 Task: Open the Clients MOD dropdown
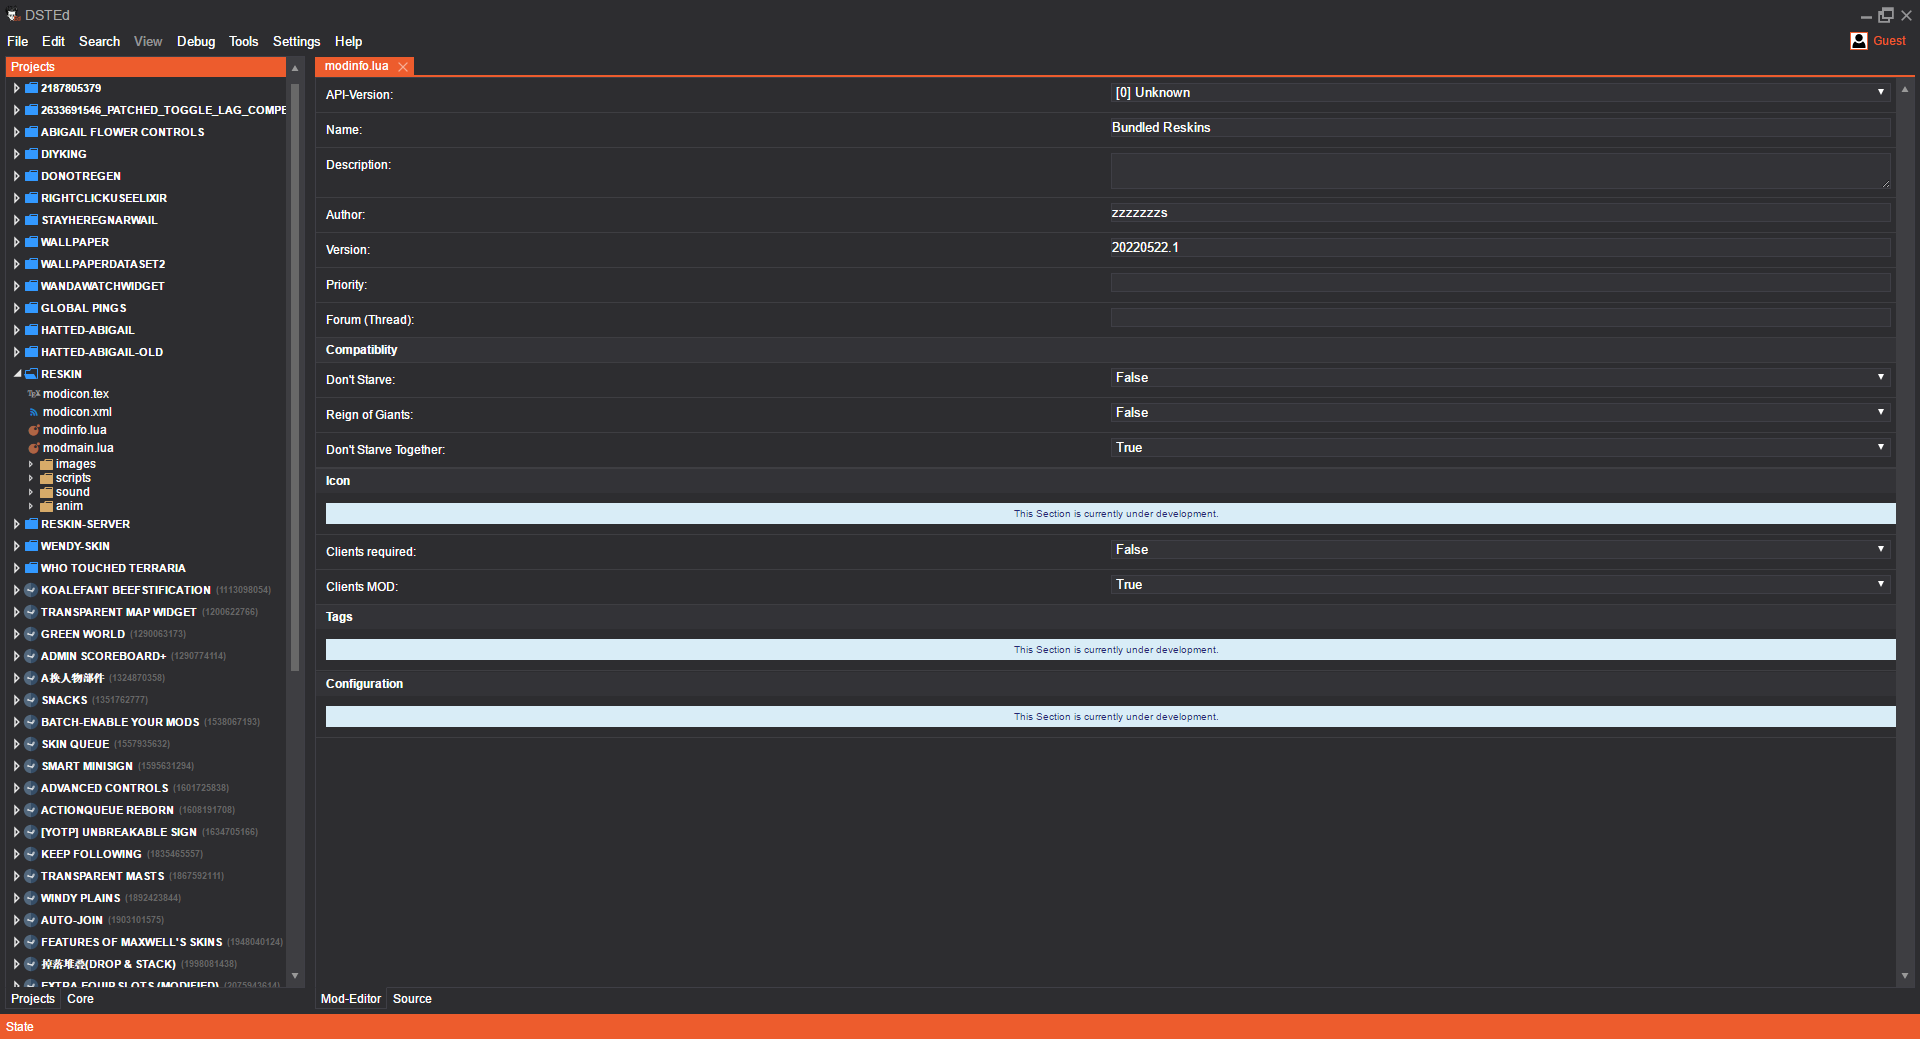1500,584
